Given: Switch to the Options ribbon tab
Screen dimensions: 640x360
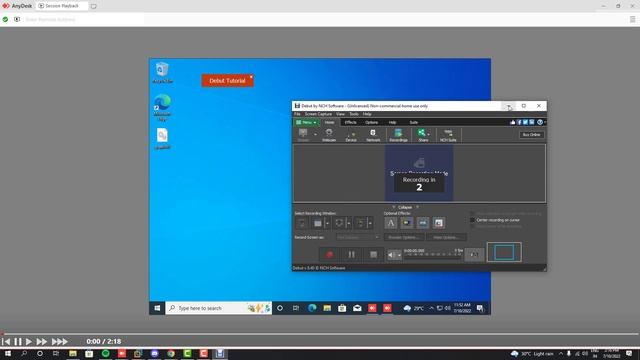Looking at the screenshot, I should pyautogui.click(x=371, y=122).
